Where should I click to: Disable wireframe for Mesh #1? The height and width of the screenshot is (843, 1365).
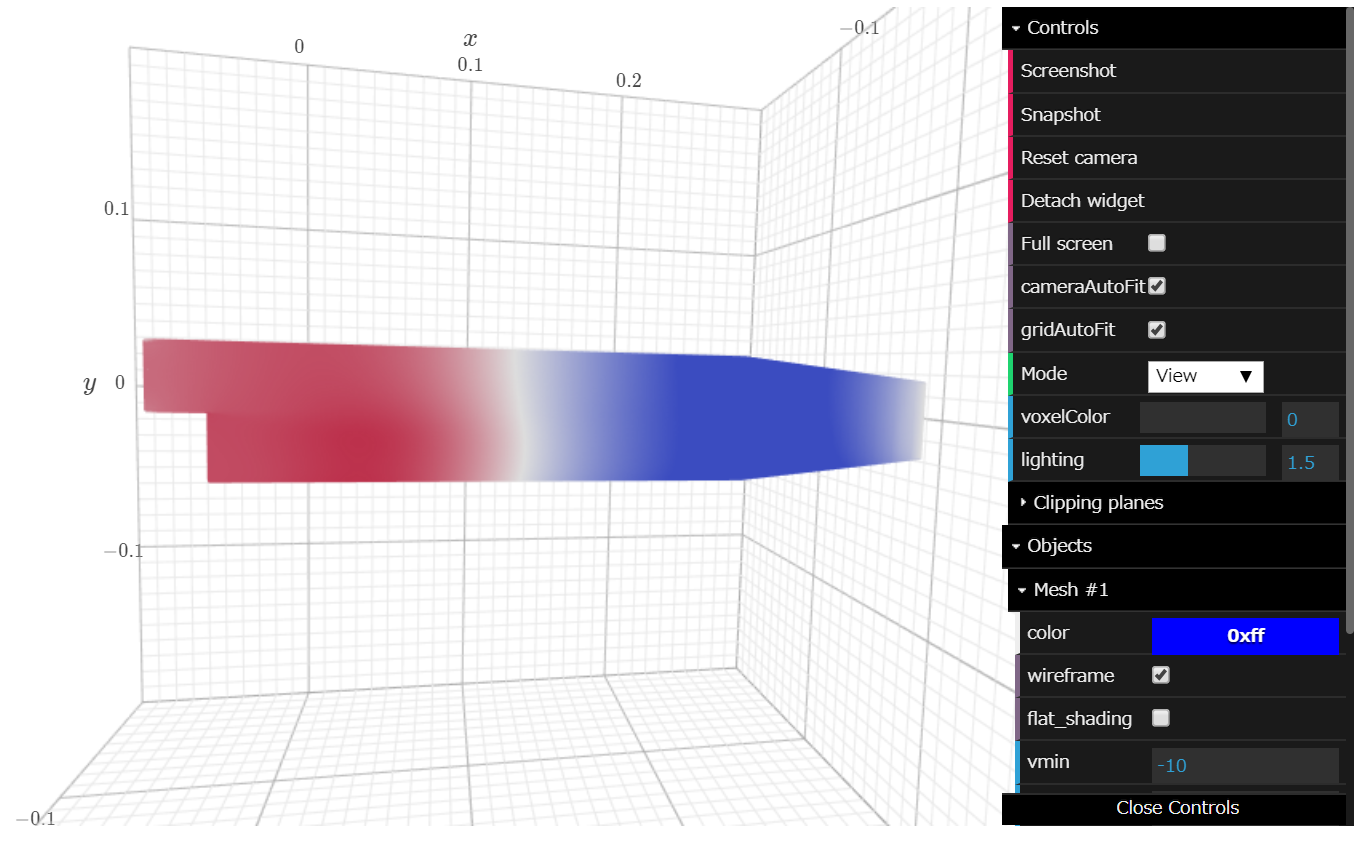pos(1160,675)
